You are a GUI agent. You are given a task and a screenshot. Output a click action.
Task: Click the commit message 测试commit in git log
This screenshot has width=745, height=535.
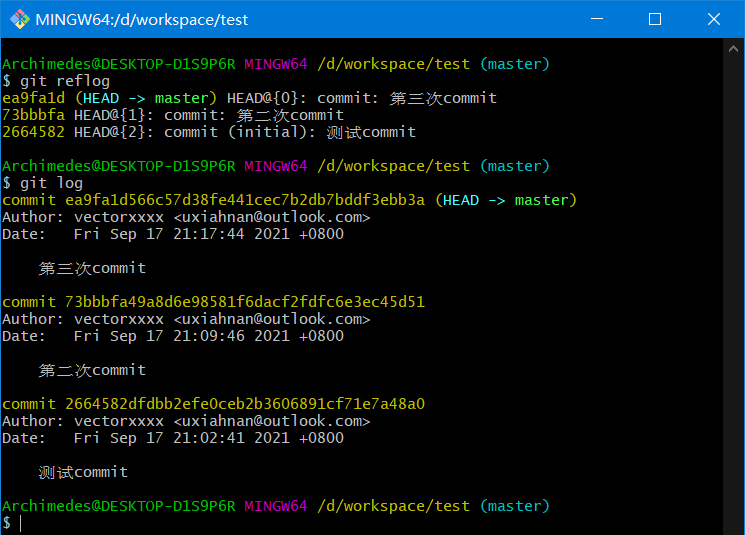pyautogui.click(x=83, y=472)
